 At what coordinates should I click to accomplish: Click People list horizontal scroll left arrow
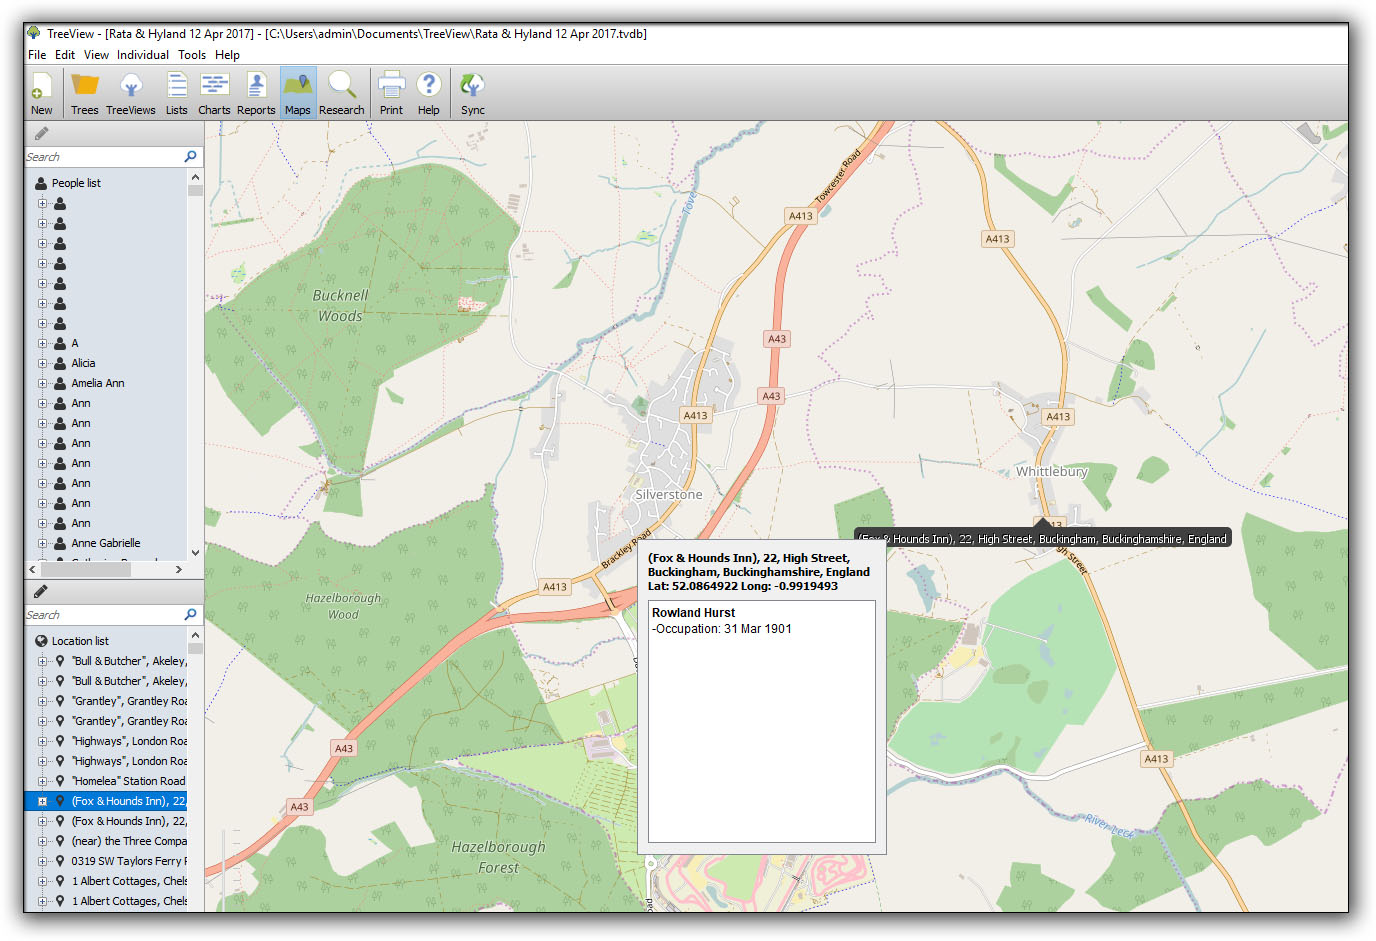tap(33, 569)
